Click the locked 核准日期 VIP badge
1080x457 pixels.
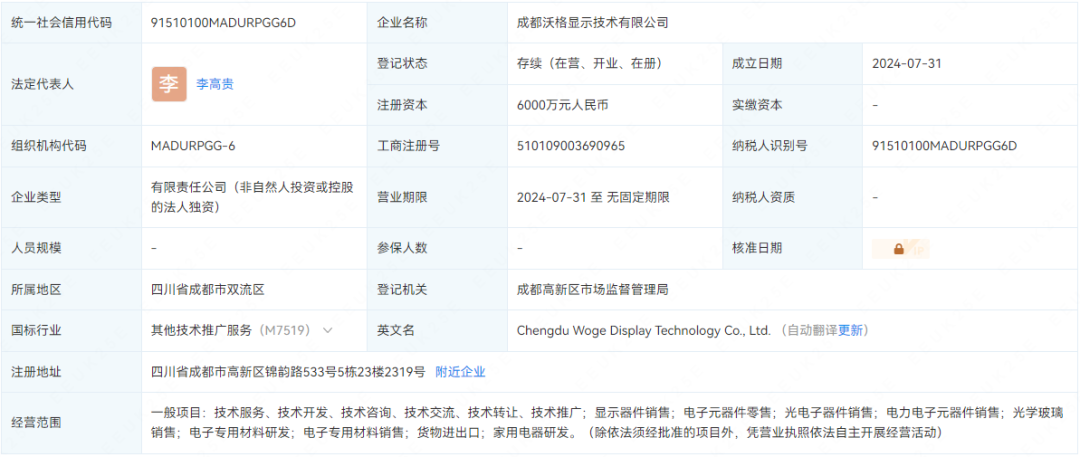901,249
